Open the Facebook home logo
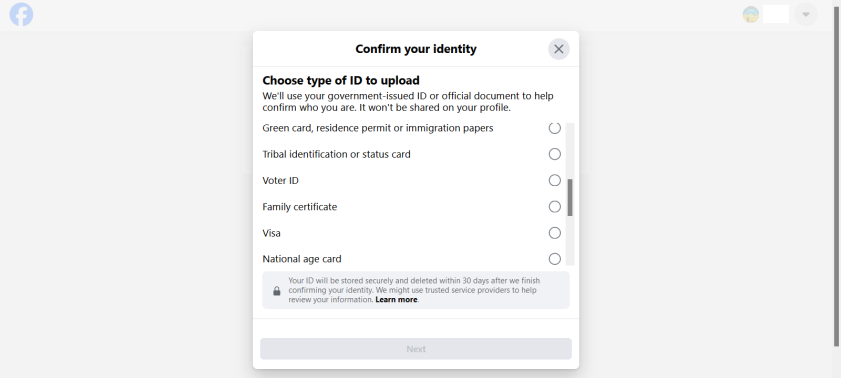Viewport: 841px width, 378px height. coord(21,14)
